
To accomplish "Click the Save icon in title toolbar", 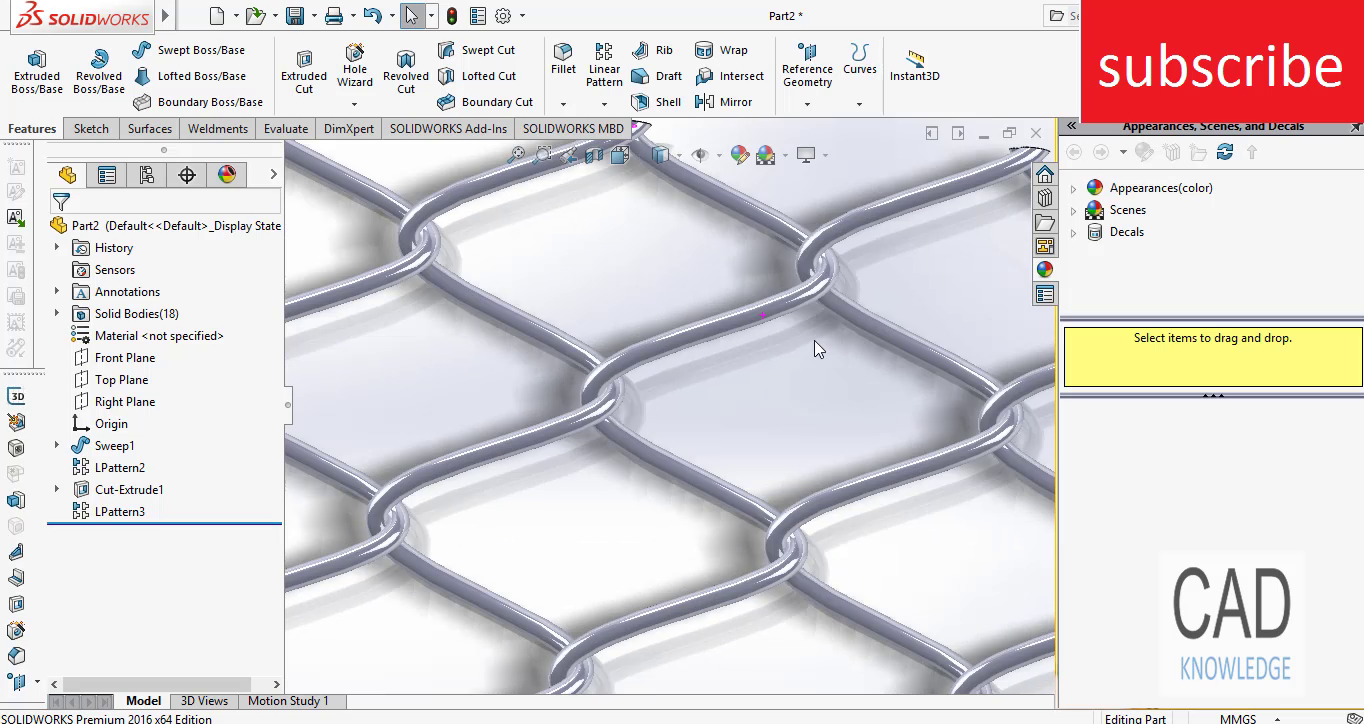I will tap(295, 16).
